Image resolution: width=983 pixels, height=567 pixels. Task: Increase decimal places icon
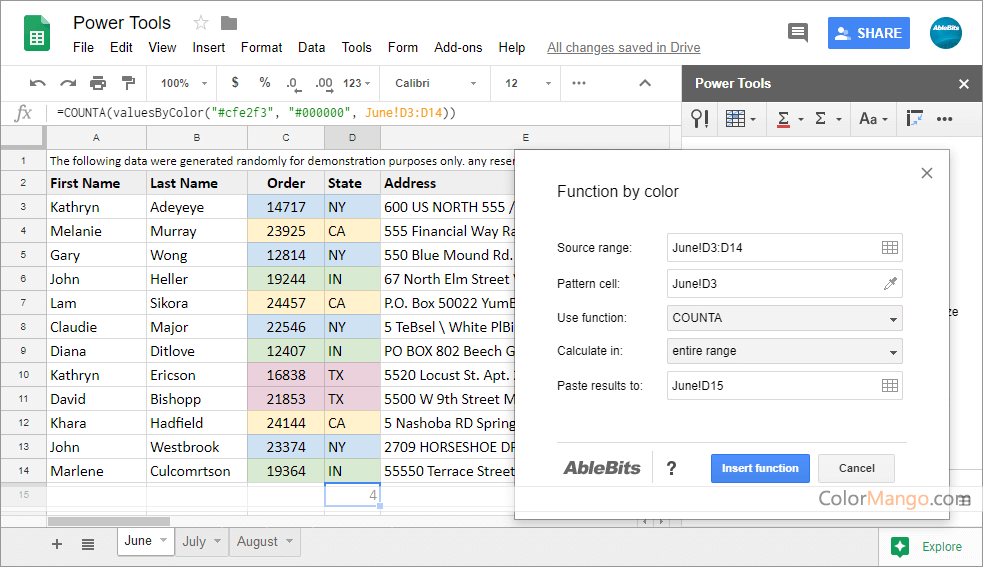pyautogui.click(x=323, y=83)
